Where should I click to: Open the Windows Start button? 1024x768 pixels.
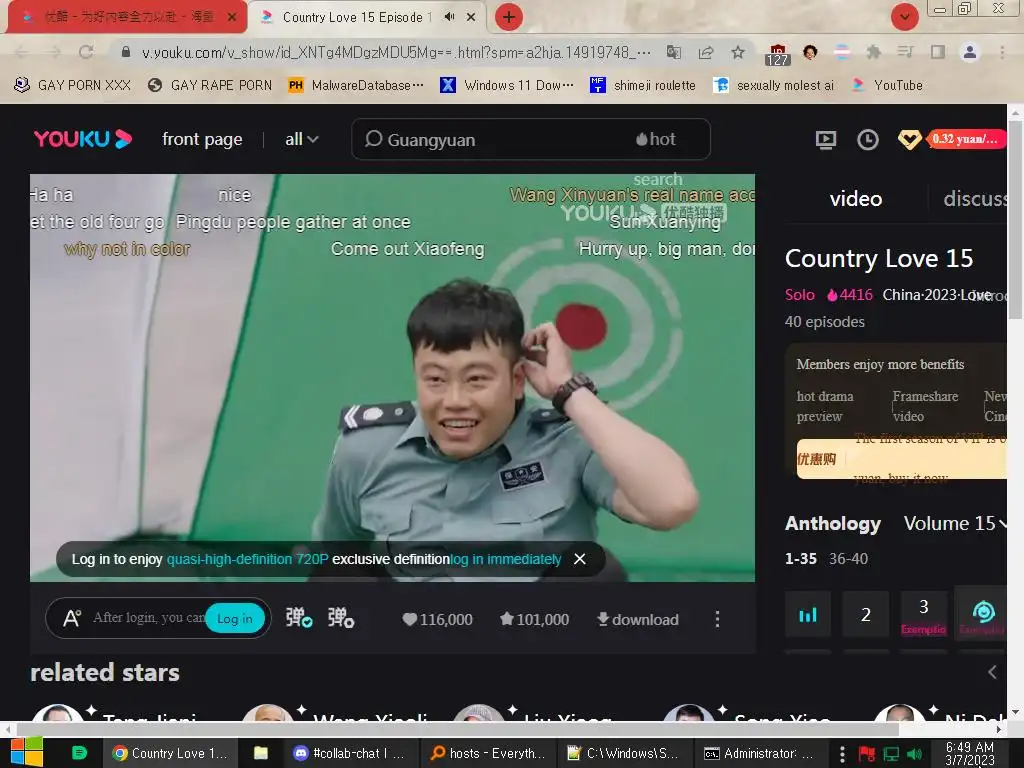(27, 752)
